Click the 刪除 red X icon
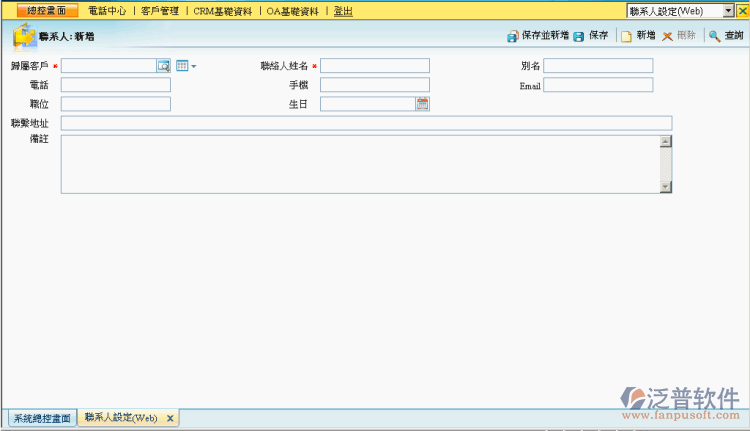The width and height of the screenshot is (750, 431). point(667,36)
